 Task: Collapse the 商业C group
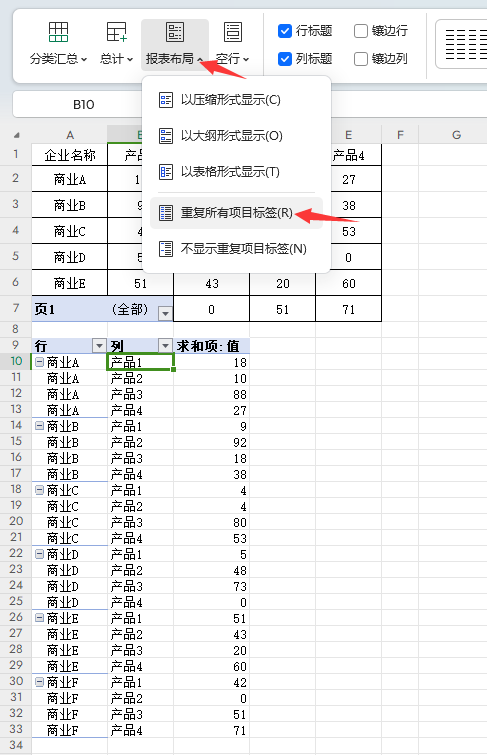click(39, 490)
